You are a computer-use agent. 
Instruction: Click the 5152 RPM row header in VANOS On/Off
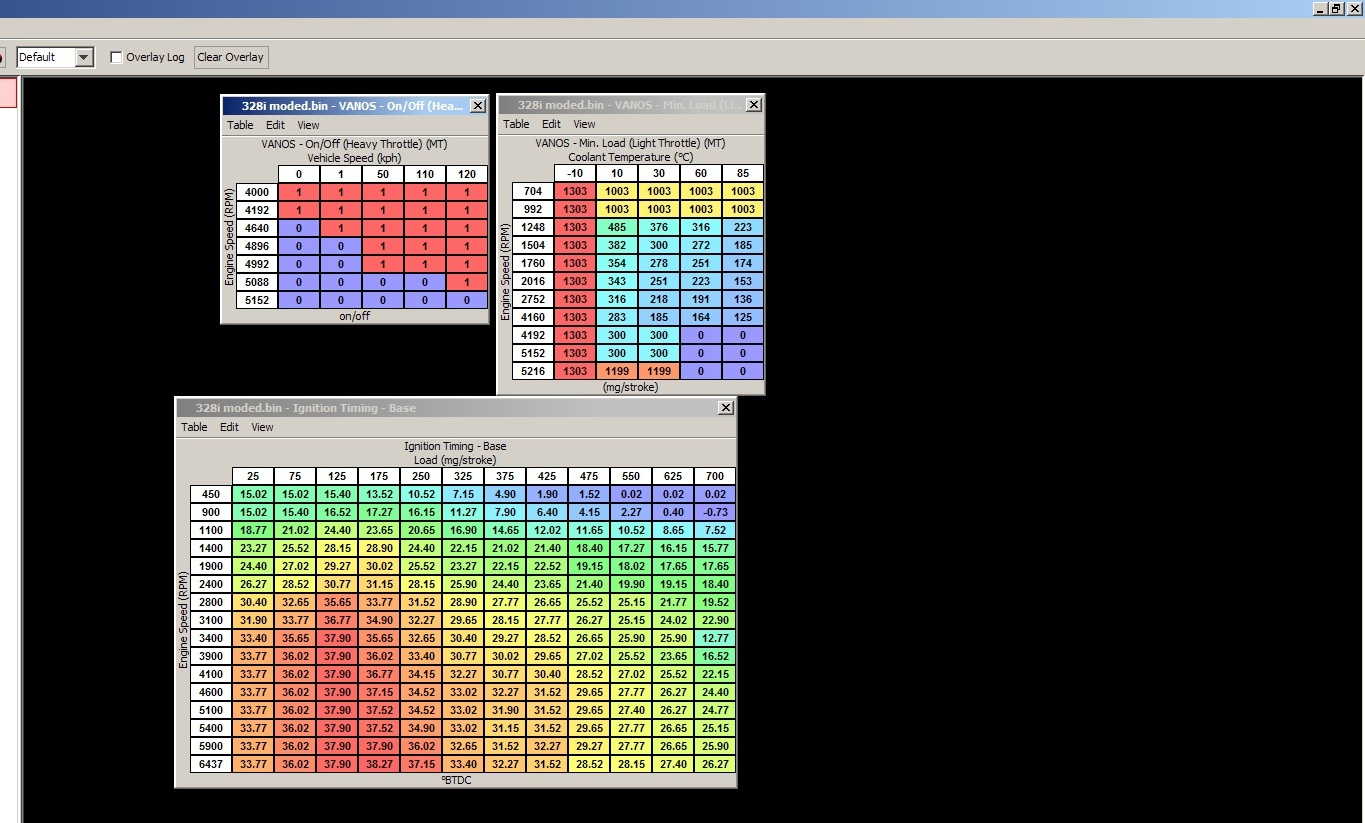click(x=257, y=300)
